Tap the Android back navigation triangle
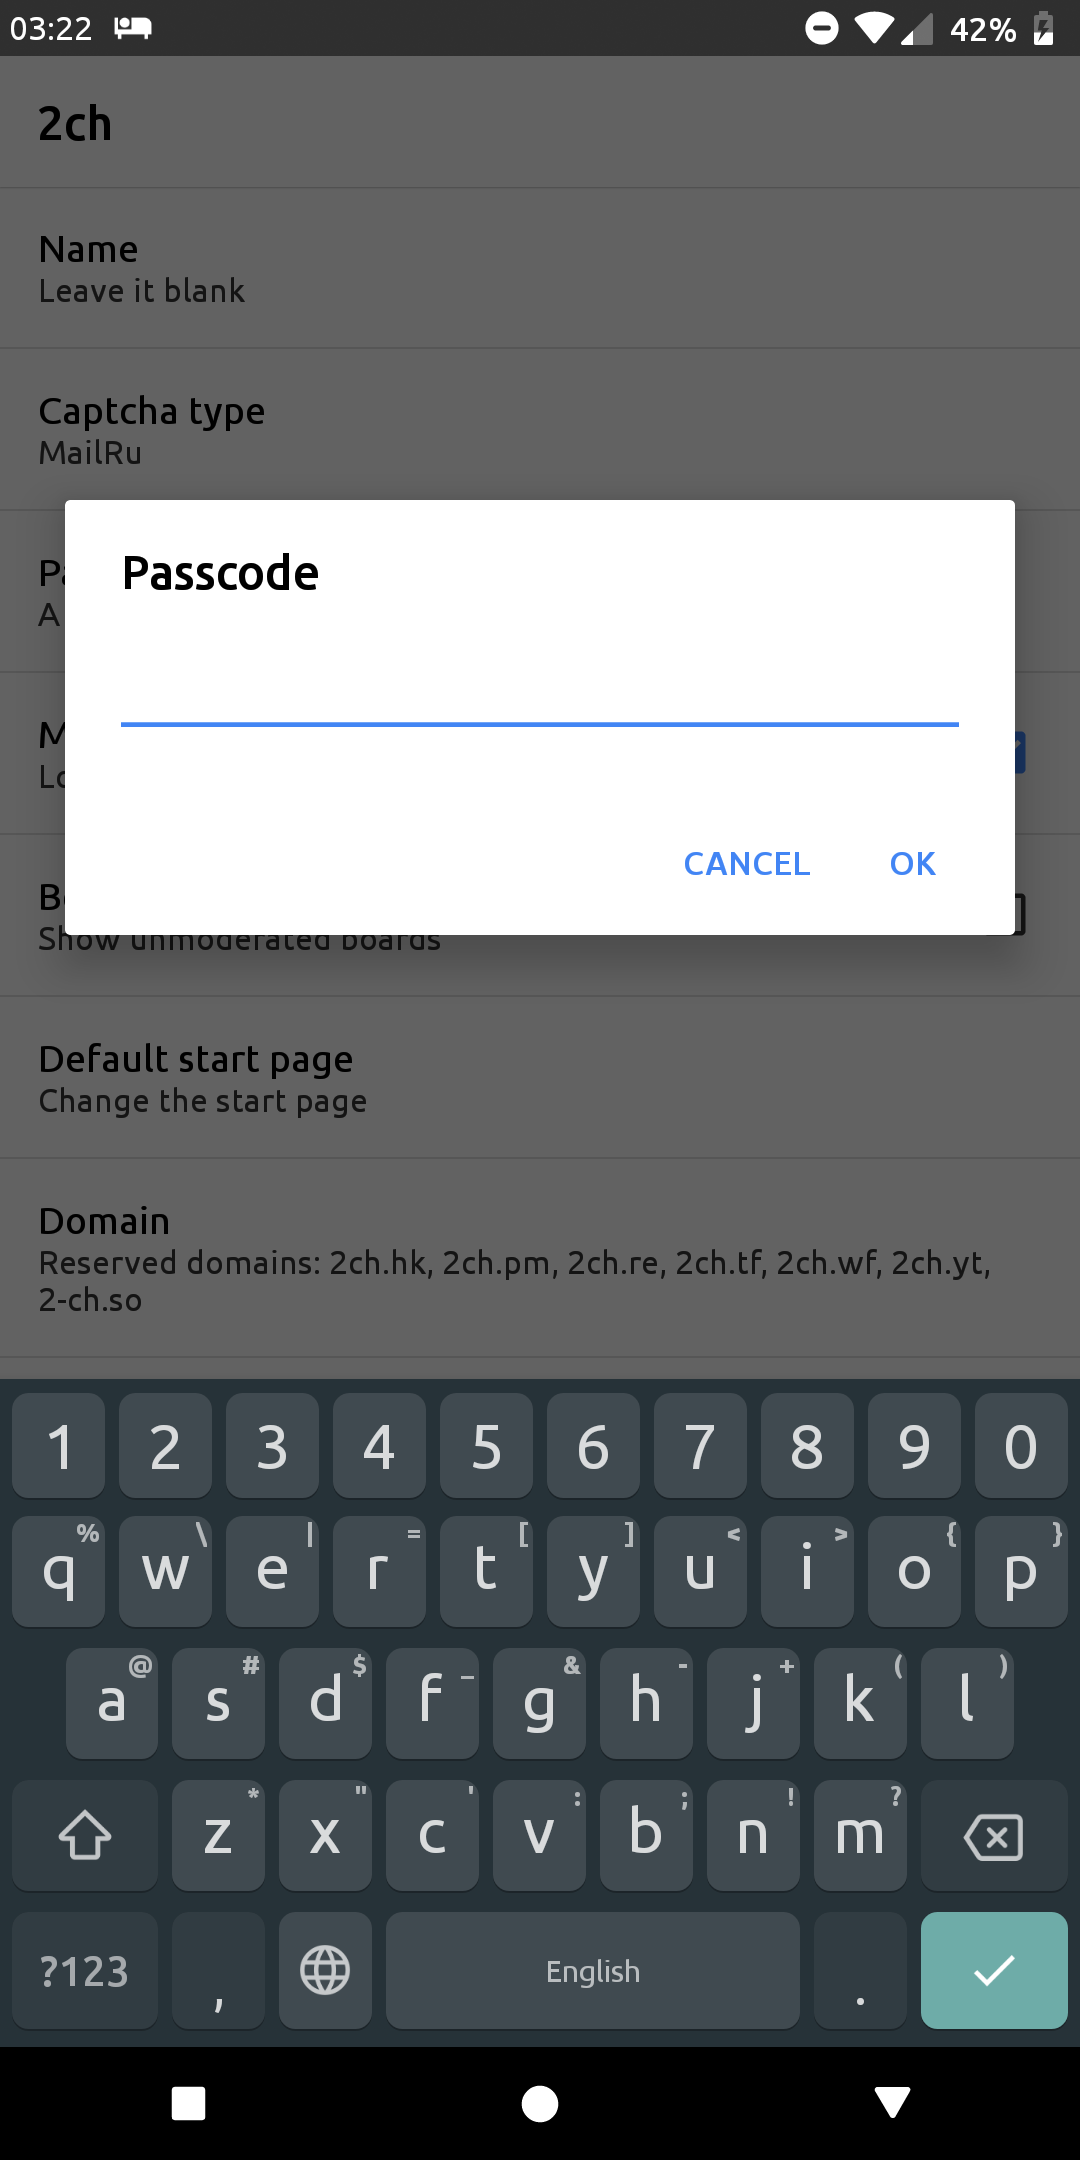The image size is (1080, 2160). pos(892,2102)
